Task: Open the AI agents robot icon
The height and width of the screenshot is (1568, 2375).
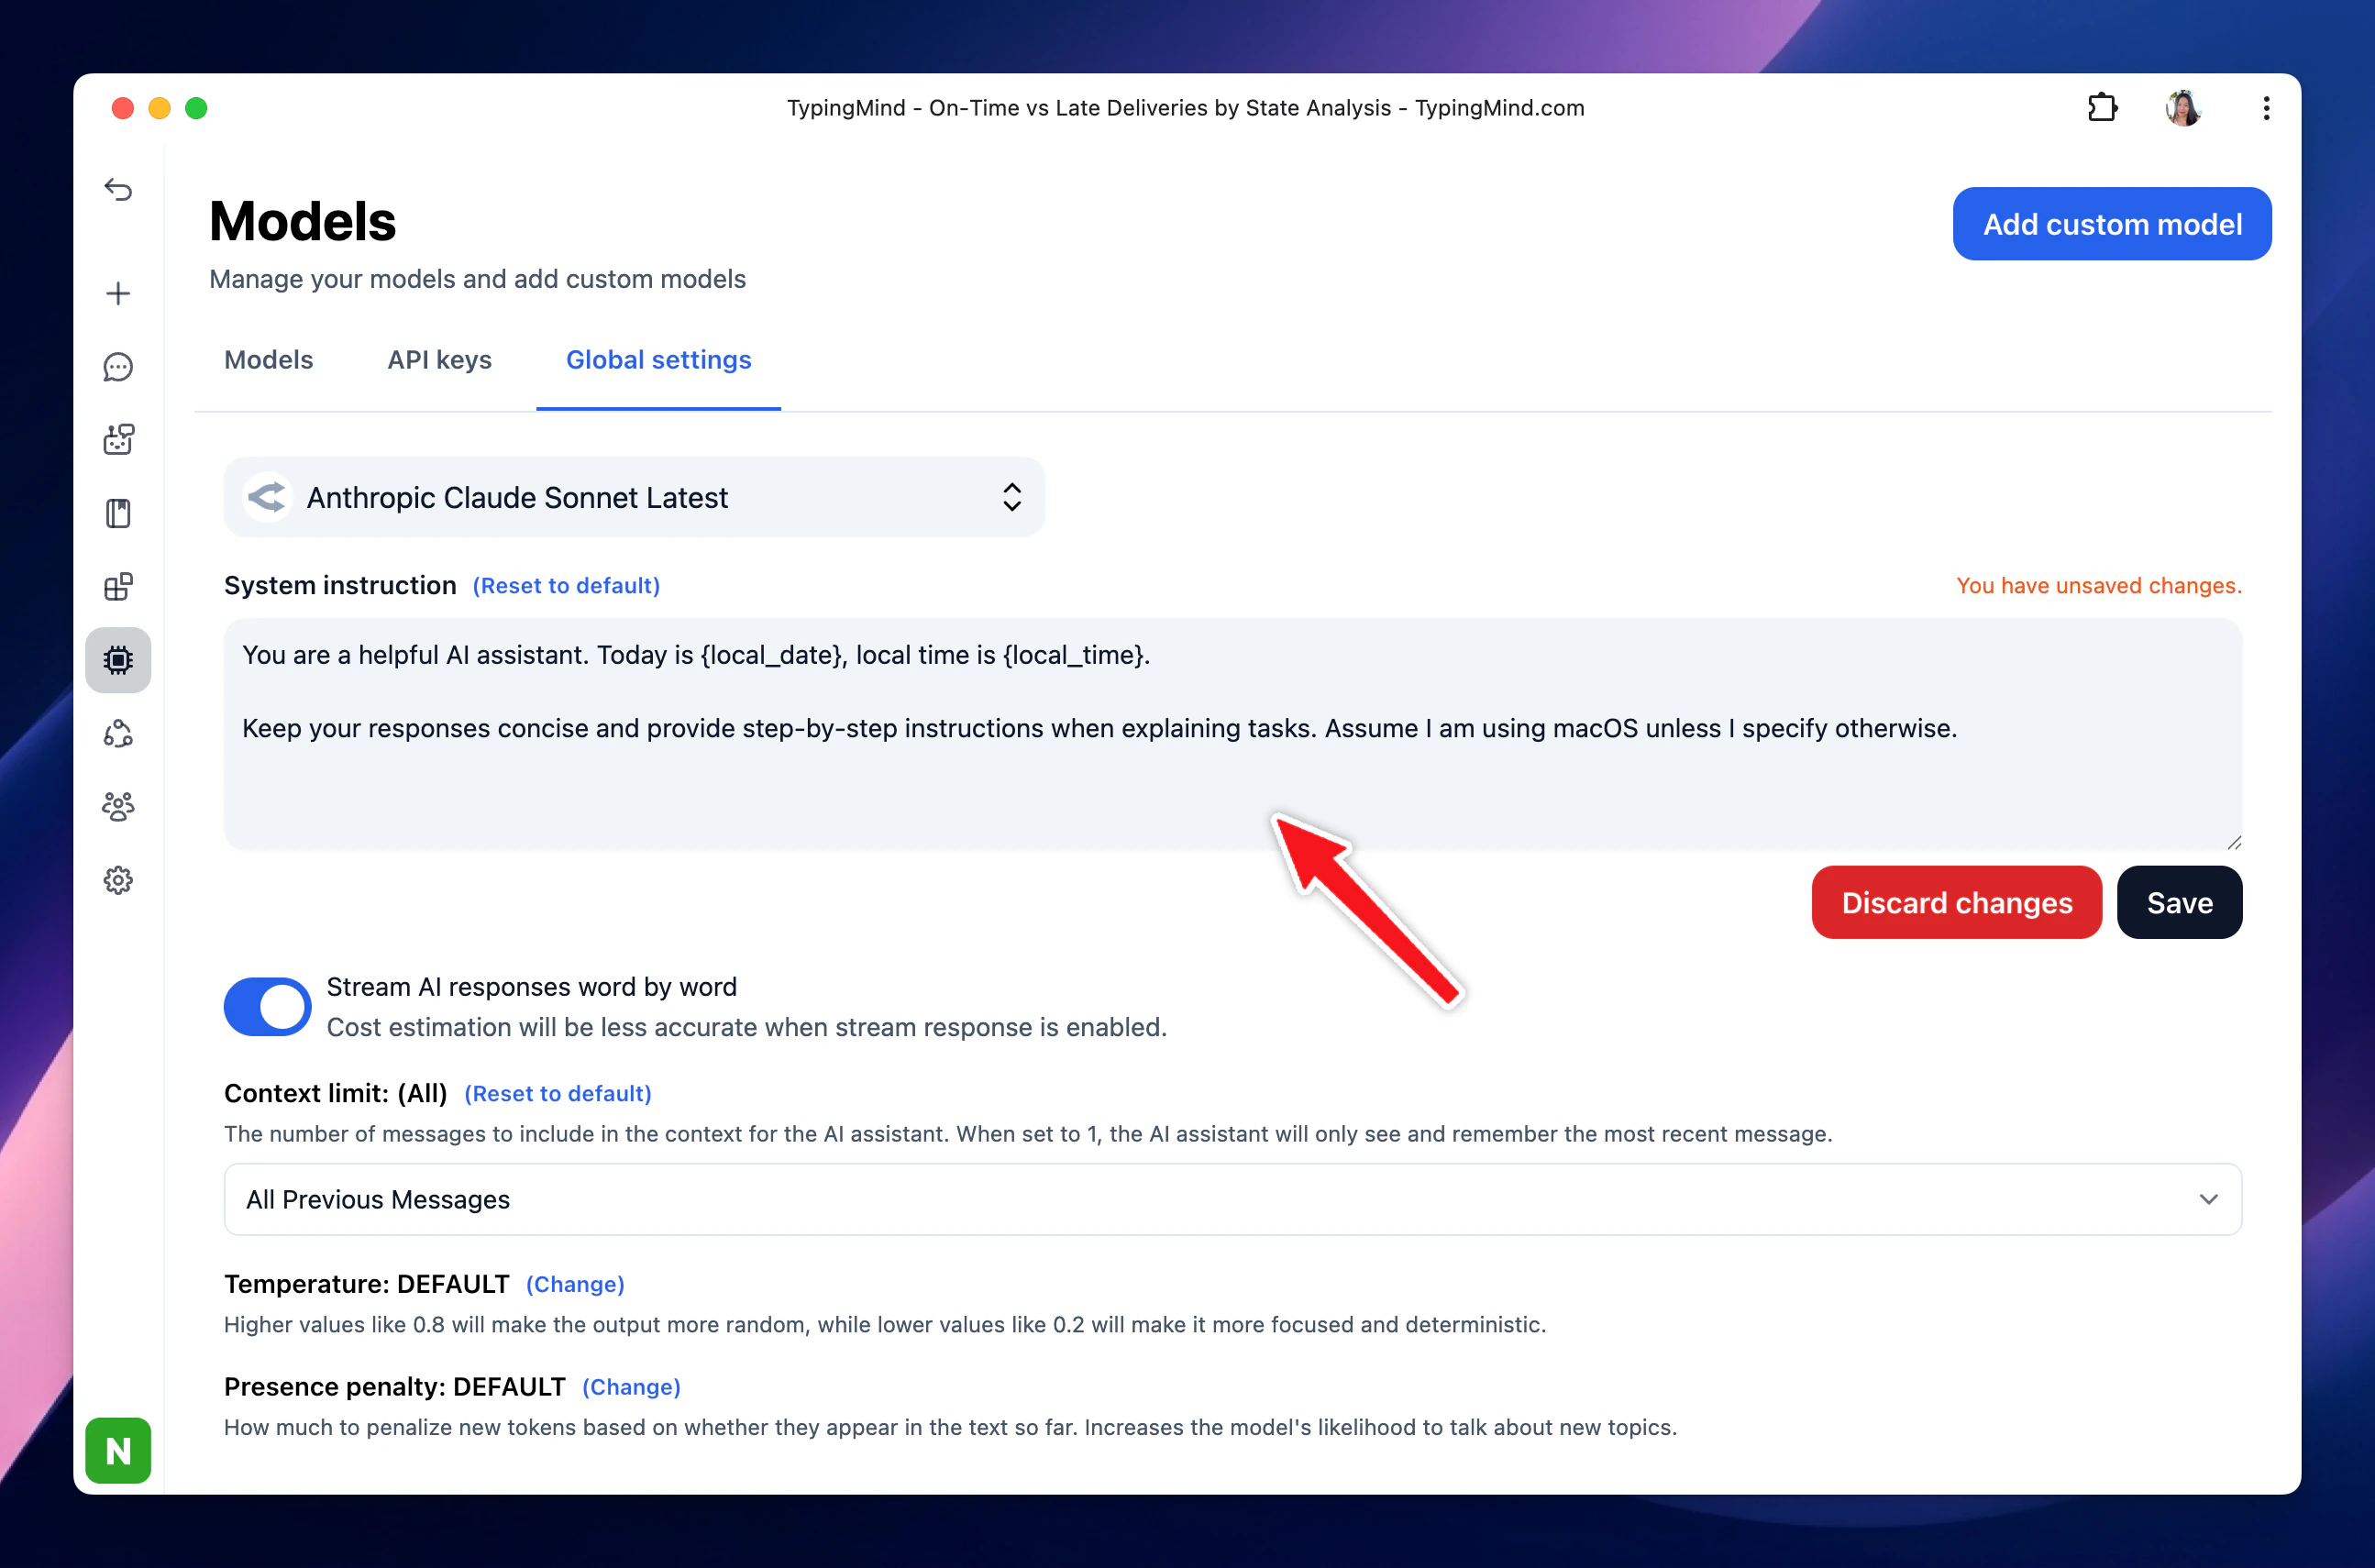Action: click(118, 440)
